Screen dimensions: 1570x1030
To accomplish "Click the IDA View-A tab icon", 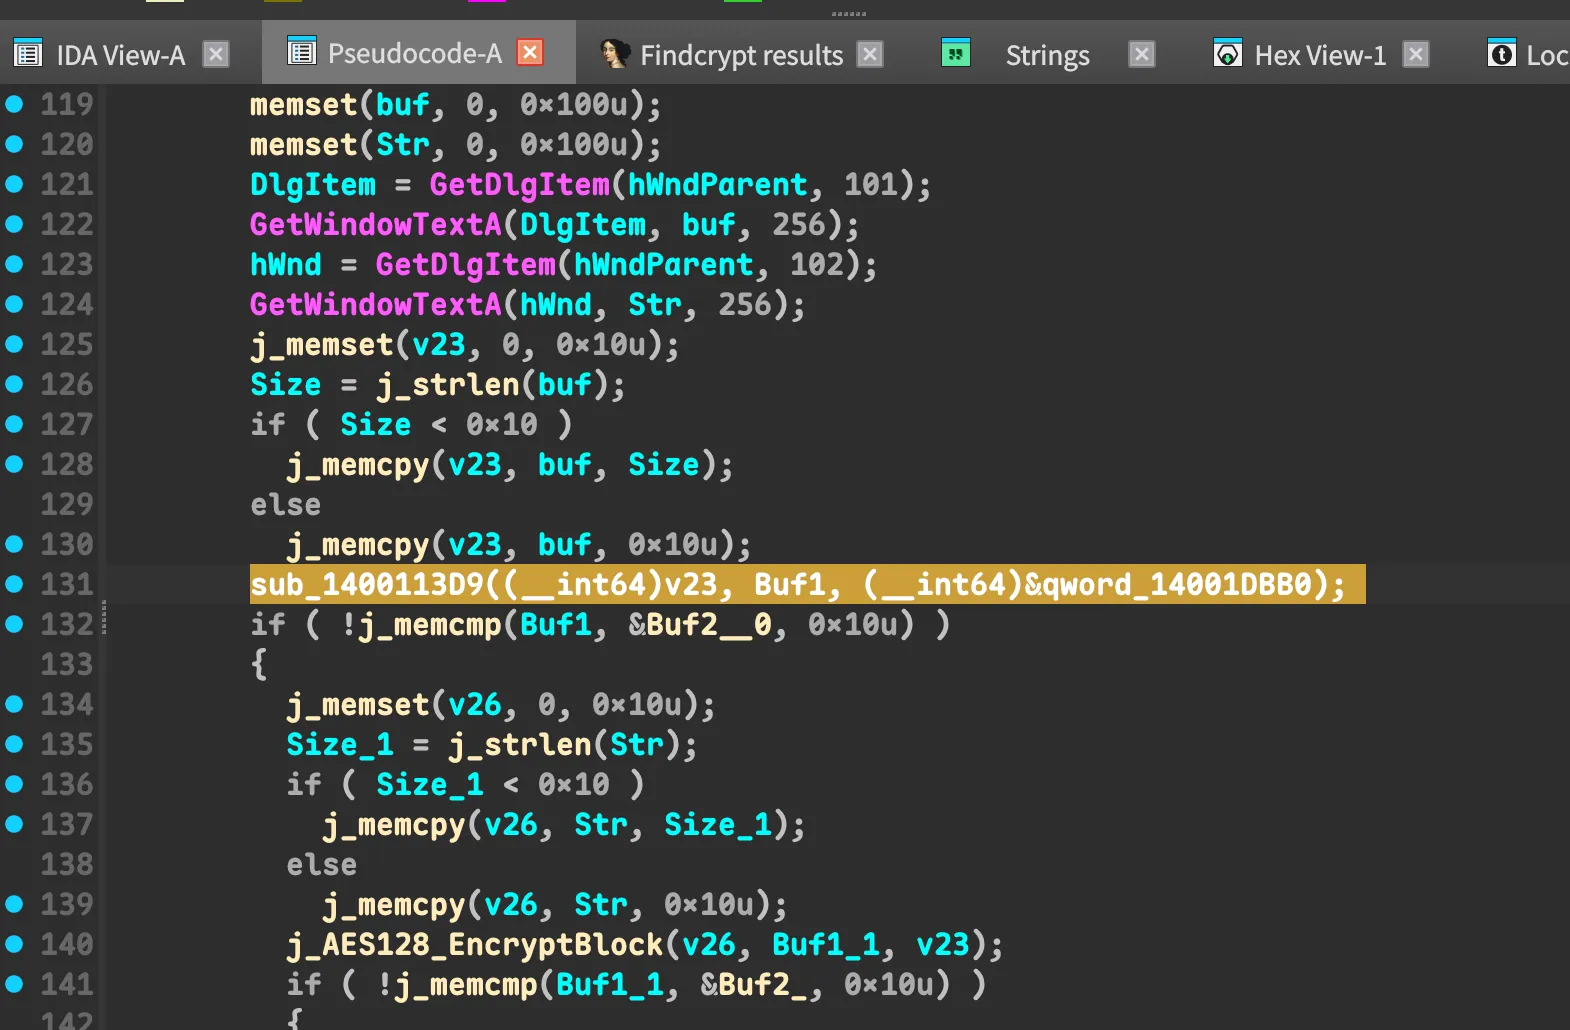I will click(28, 54).
